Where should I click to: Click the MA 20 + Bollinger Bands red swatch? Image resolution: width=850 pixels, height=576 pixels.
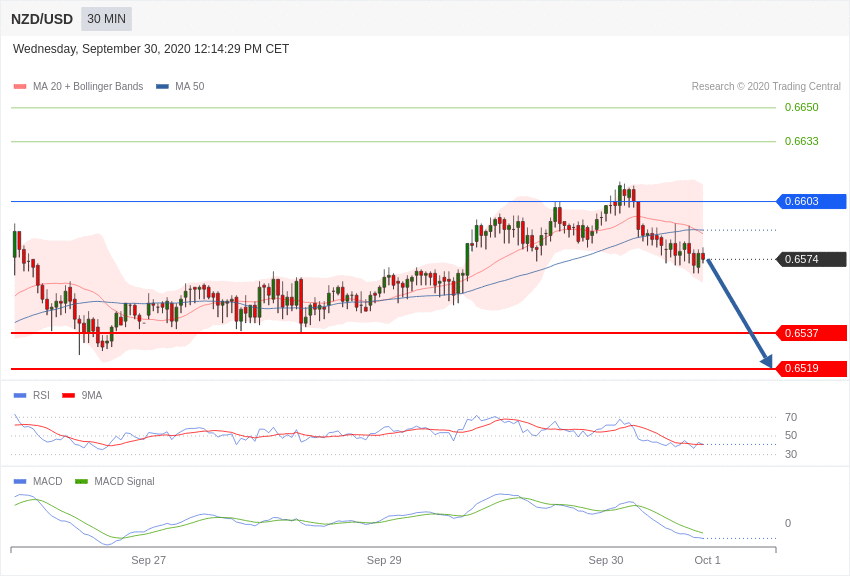[20, 87]
